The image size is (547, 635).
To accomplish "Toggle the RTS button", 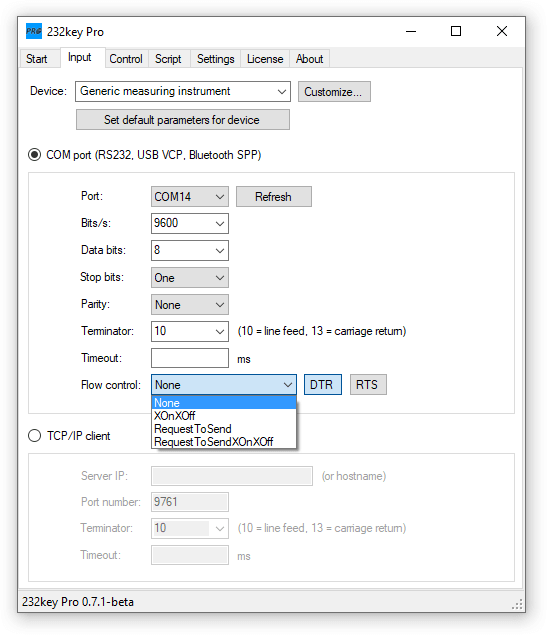I will point(368,384).
